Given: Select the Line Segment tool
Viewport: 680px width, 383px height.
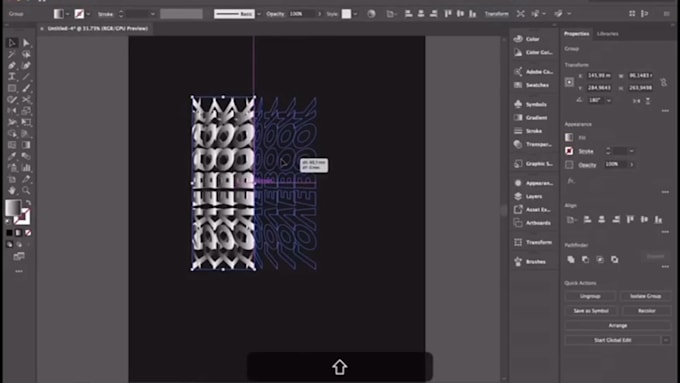Looking at the screenshot, I should [x=26, y=77].
